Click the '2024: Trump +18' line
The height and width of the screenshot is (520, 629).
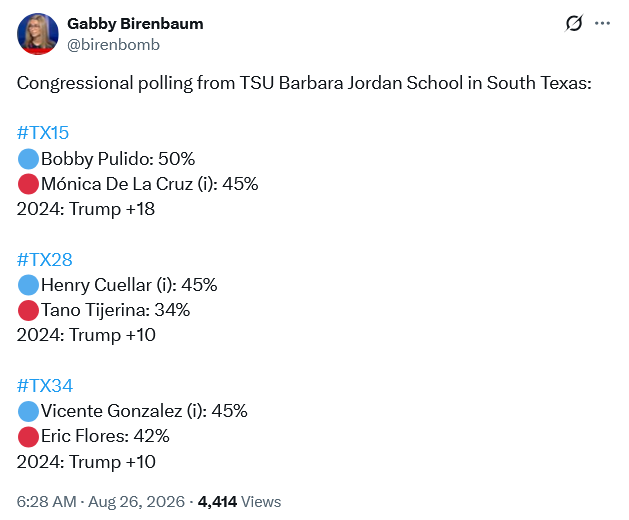[x=86, y=209]
